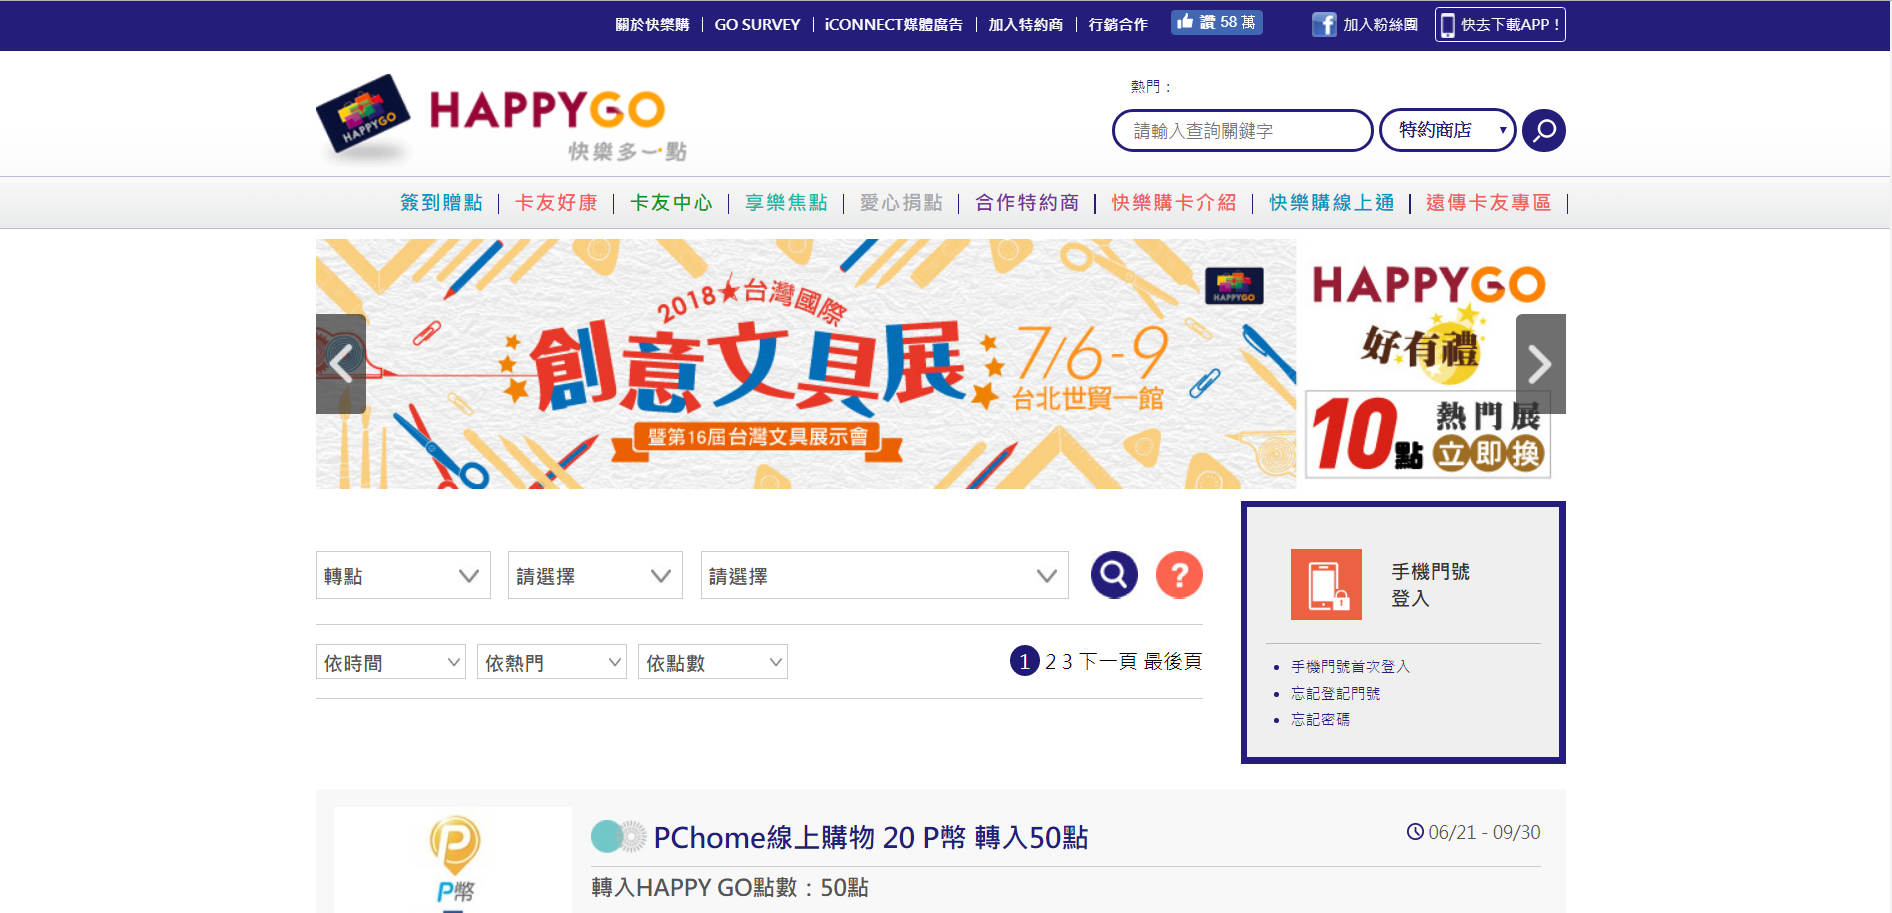Expand the middle 請選擇 dropdown
Image resolution: width=1892 pixels, height=913 pixels.
[595, 575]
